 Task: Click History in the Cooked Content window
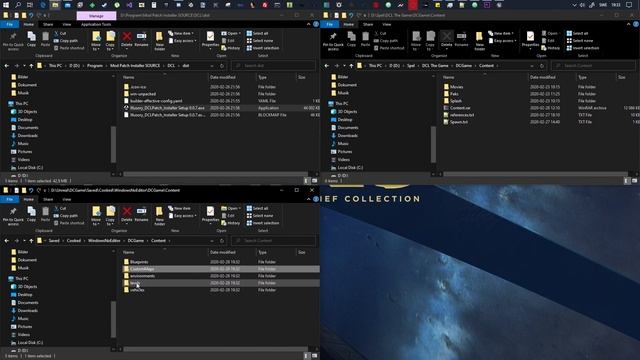pos(231,223)
